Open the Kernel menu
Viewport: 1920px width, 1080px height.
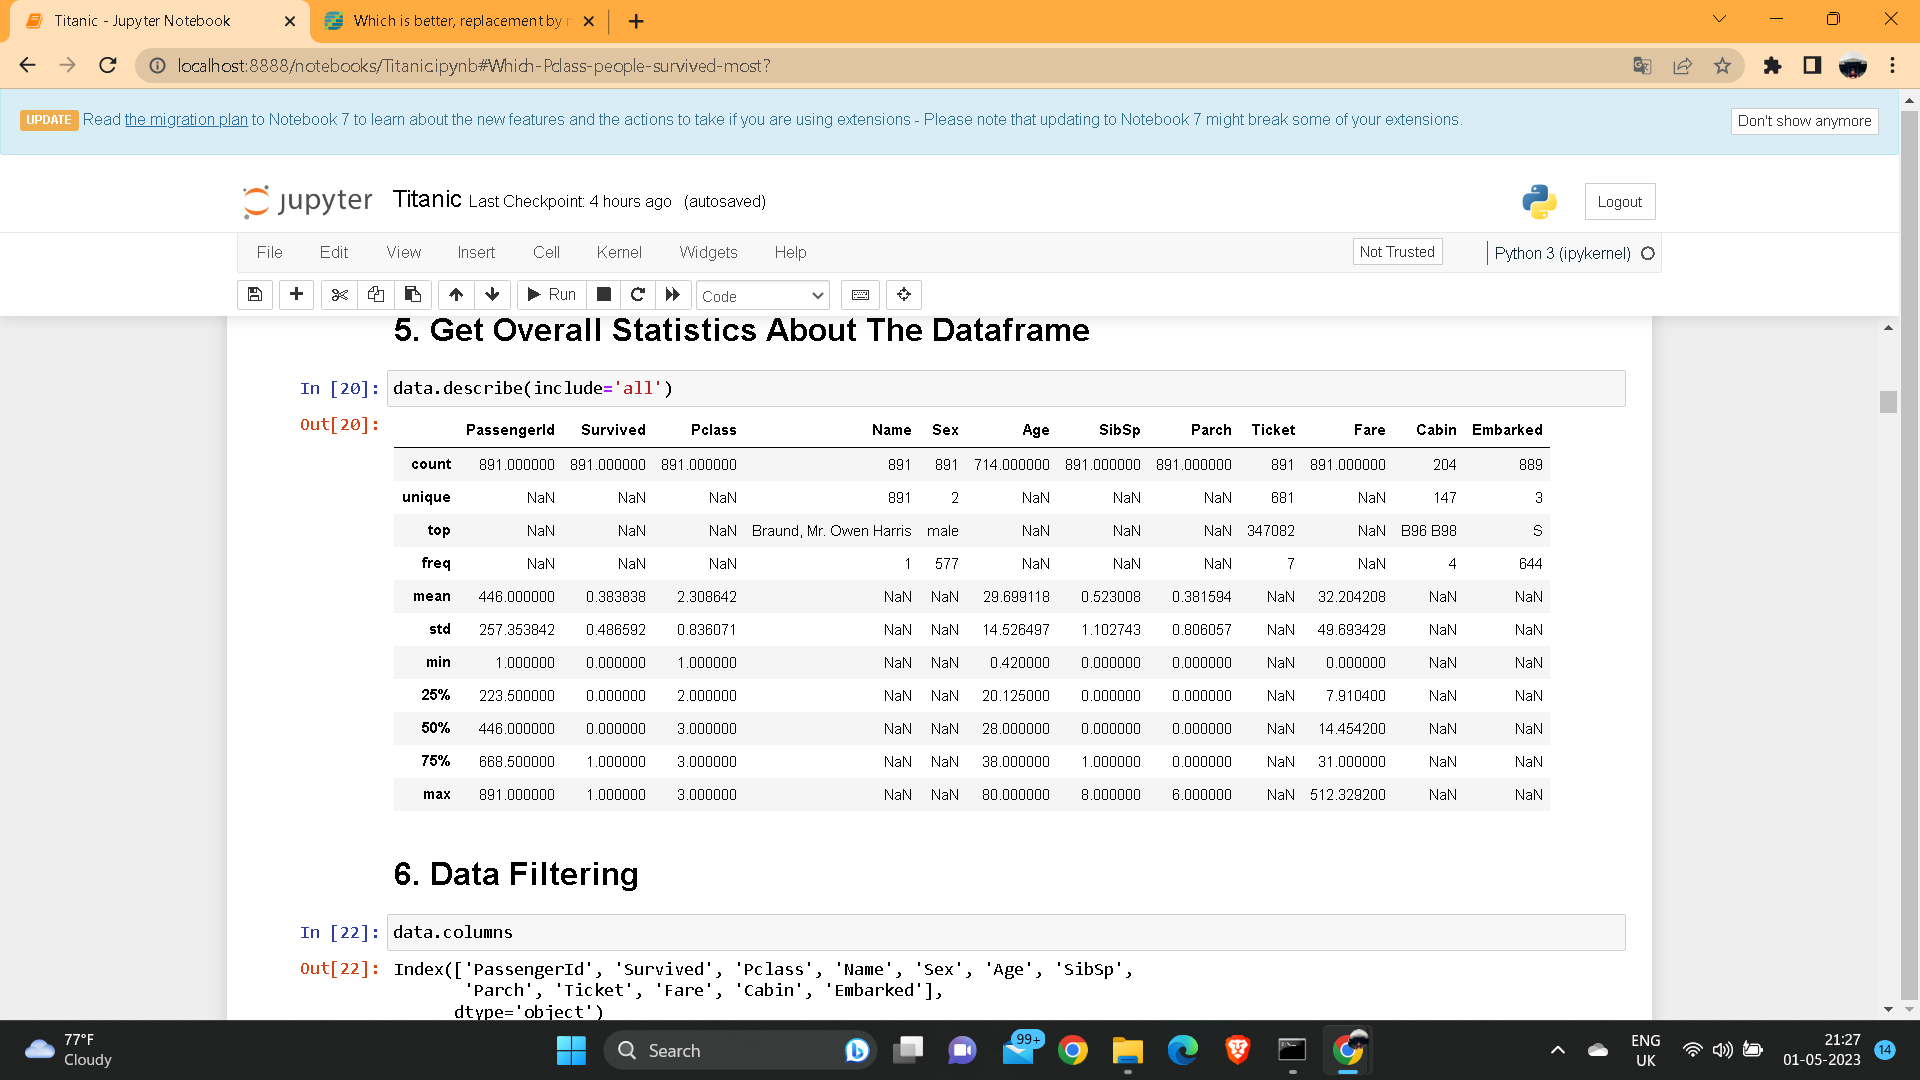pos(619,252)
